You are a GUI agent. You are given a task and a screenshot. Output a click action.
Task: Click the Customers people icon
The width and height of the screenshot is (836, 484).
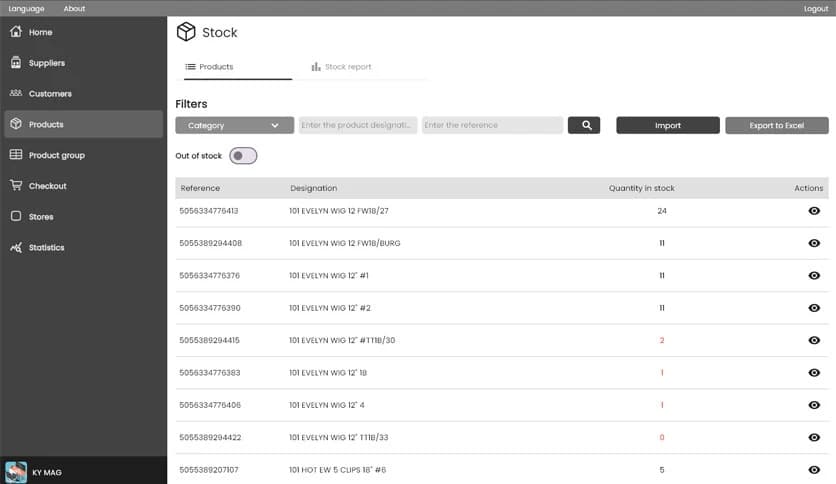(16, 94)
